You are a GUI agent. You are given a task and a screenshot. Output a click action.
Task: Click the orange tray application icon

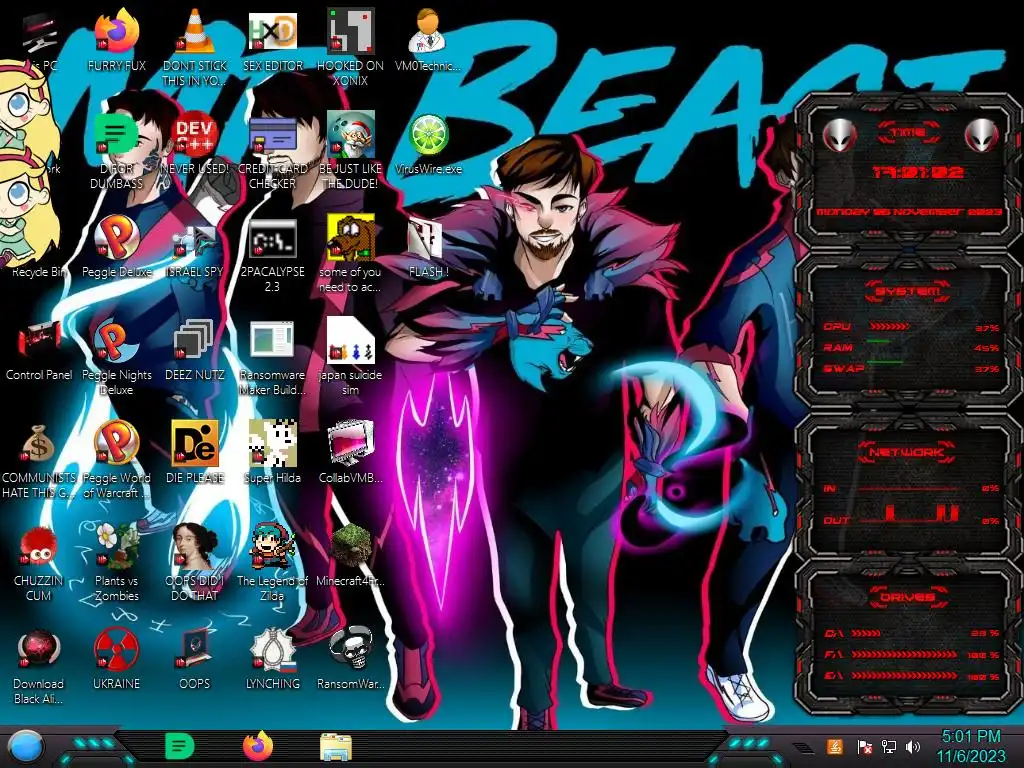pyautogui.click(x=835, y=746)
